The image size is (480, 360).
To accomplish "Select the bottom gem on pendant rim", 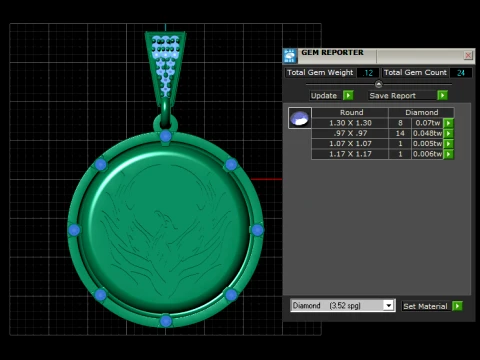I will (x=166, y=321).
